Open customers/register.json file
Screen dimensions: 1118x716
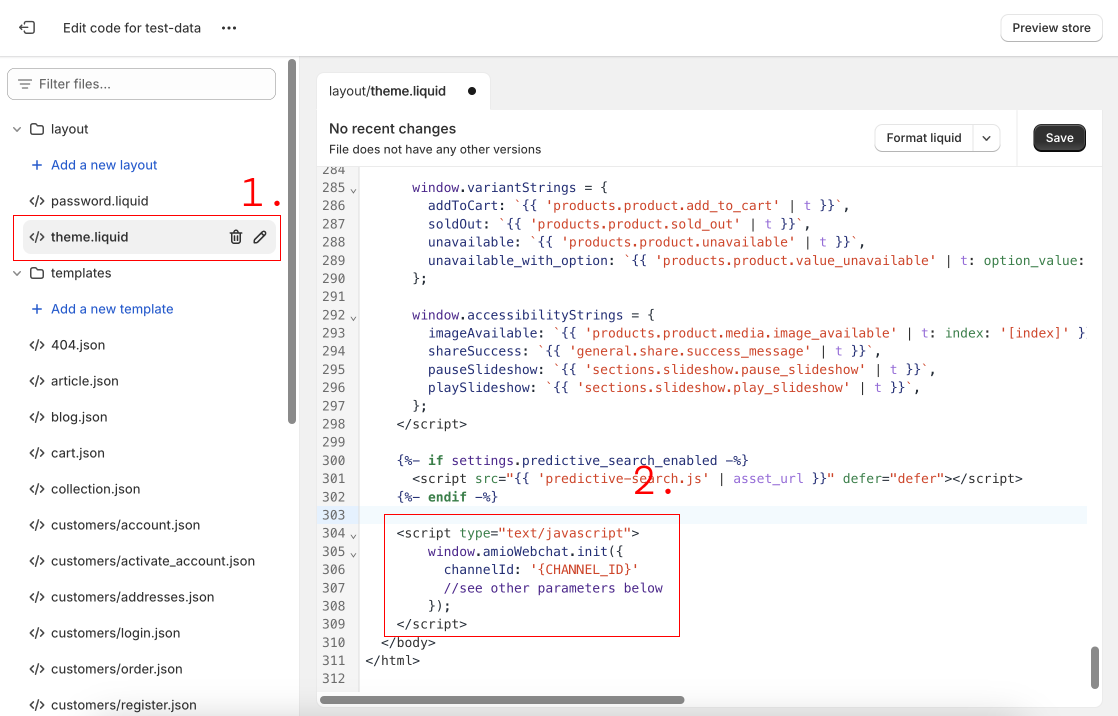pos(124,705)
